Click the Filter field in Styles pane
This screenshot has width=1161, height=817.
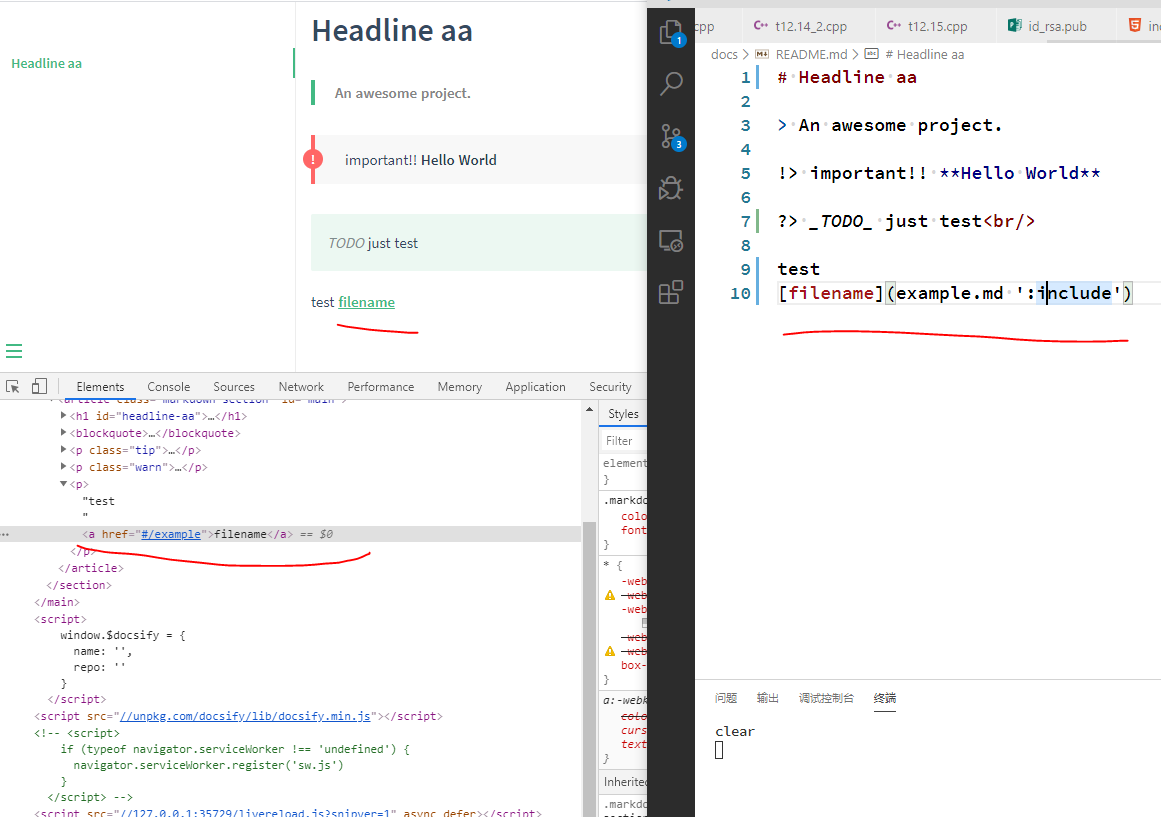click(x=620, y=440)
